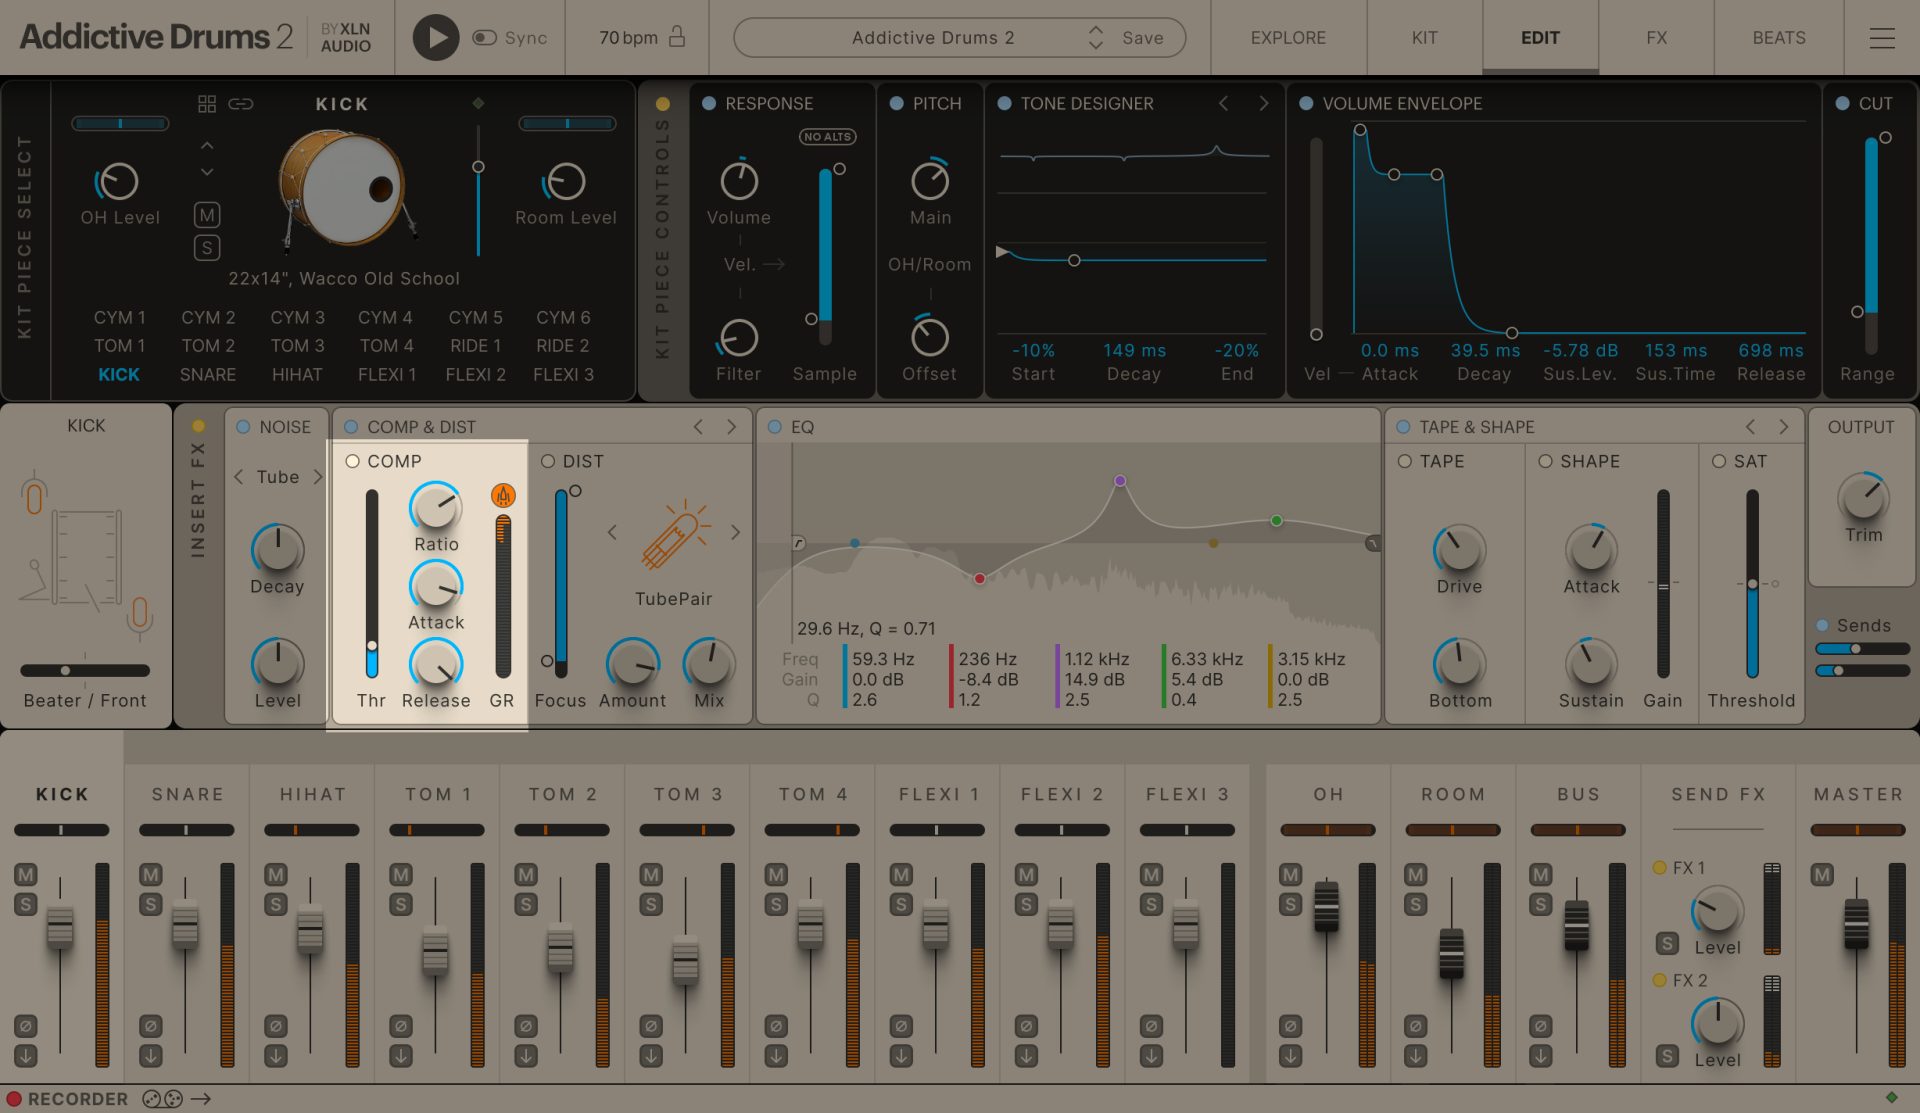This screenshot has width=1920, height=1113.
Task: Select next distortion type after TubePair
Action: click(735, 532)
